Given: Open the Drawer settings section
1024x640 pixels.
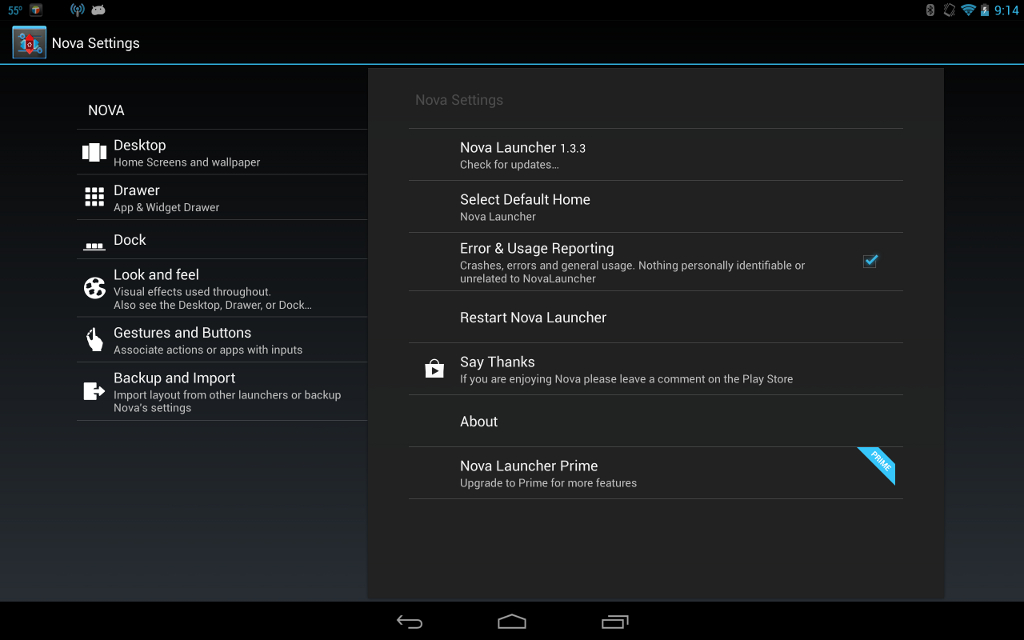Looking at the screenshot, I should click(x=222, y=197).
